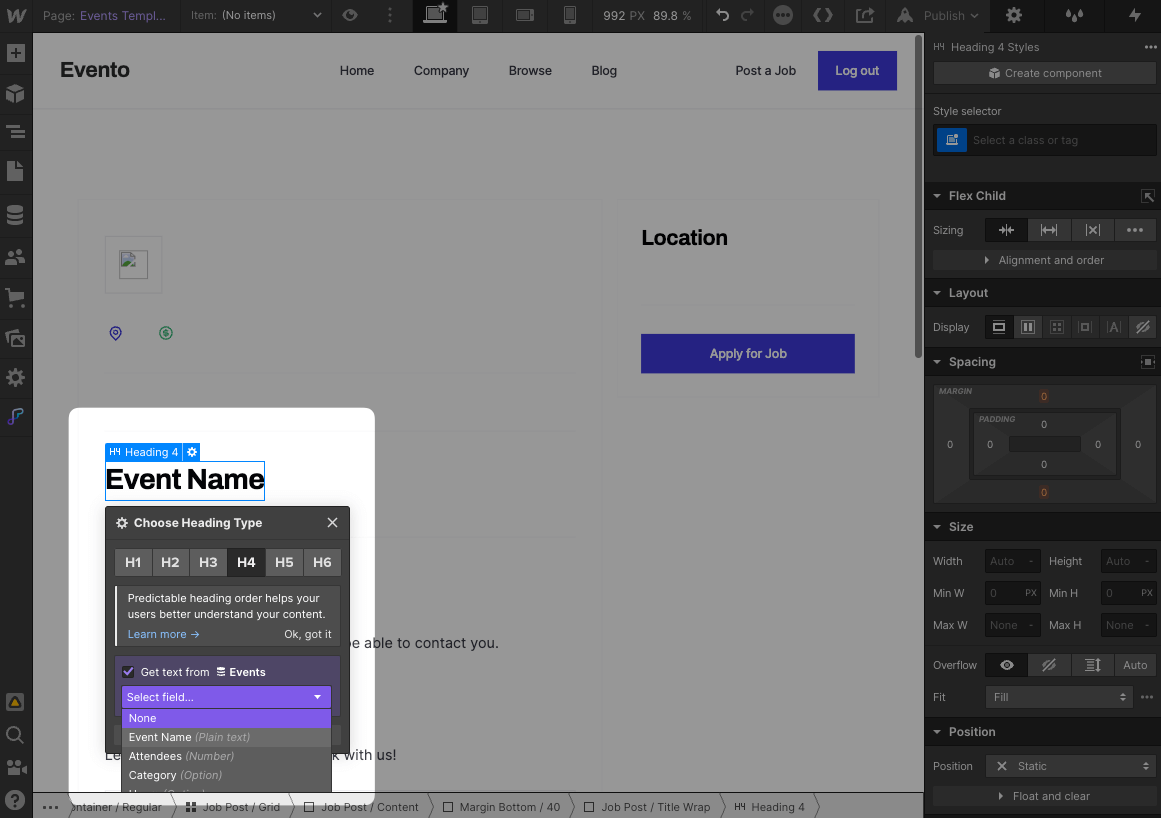Image resolution: width=1161 pixels, height=818 pixels.
Task: Open the Help question mark icon
Action: point(15,800)
